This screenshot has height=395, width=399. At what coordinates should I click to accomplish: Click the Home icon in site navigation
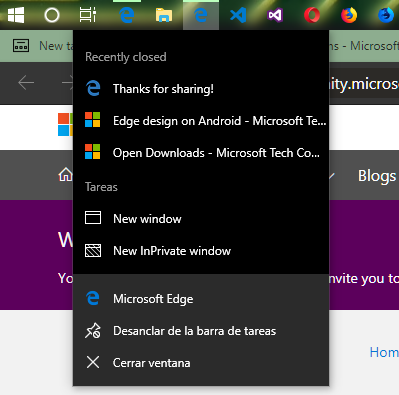(65, 175)
